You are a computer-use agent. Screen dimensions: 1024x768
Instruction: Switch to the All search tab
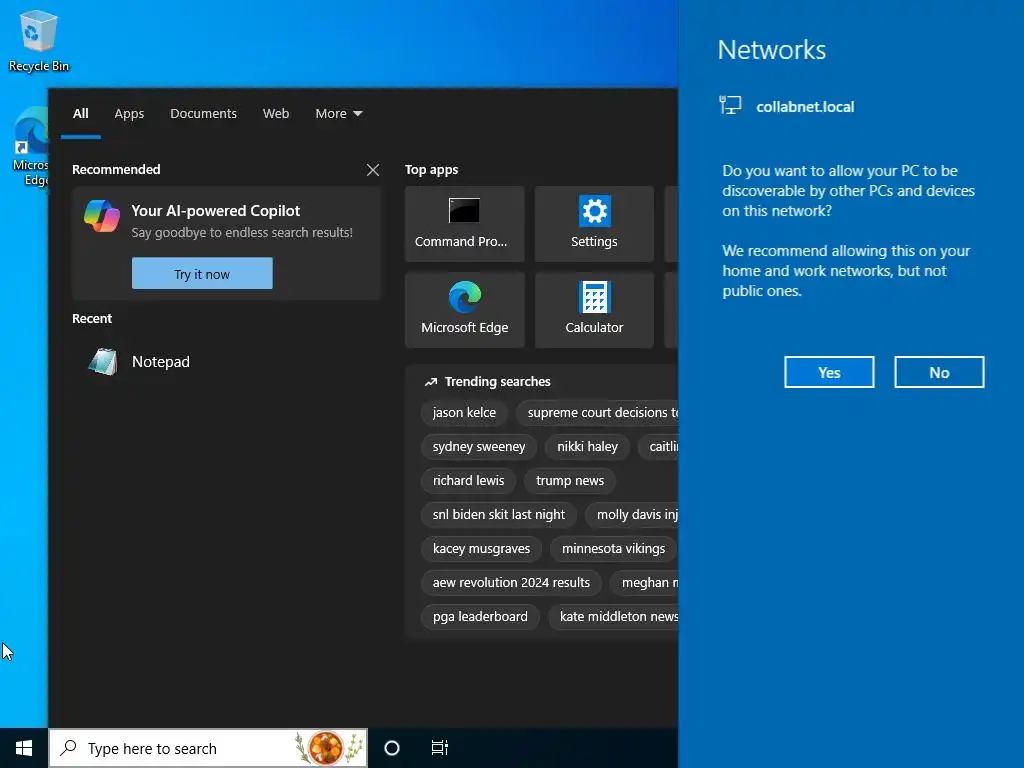[80, 114]
